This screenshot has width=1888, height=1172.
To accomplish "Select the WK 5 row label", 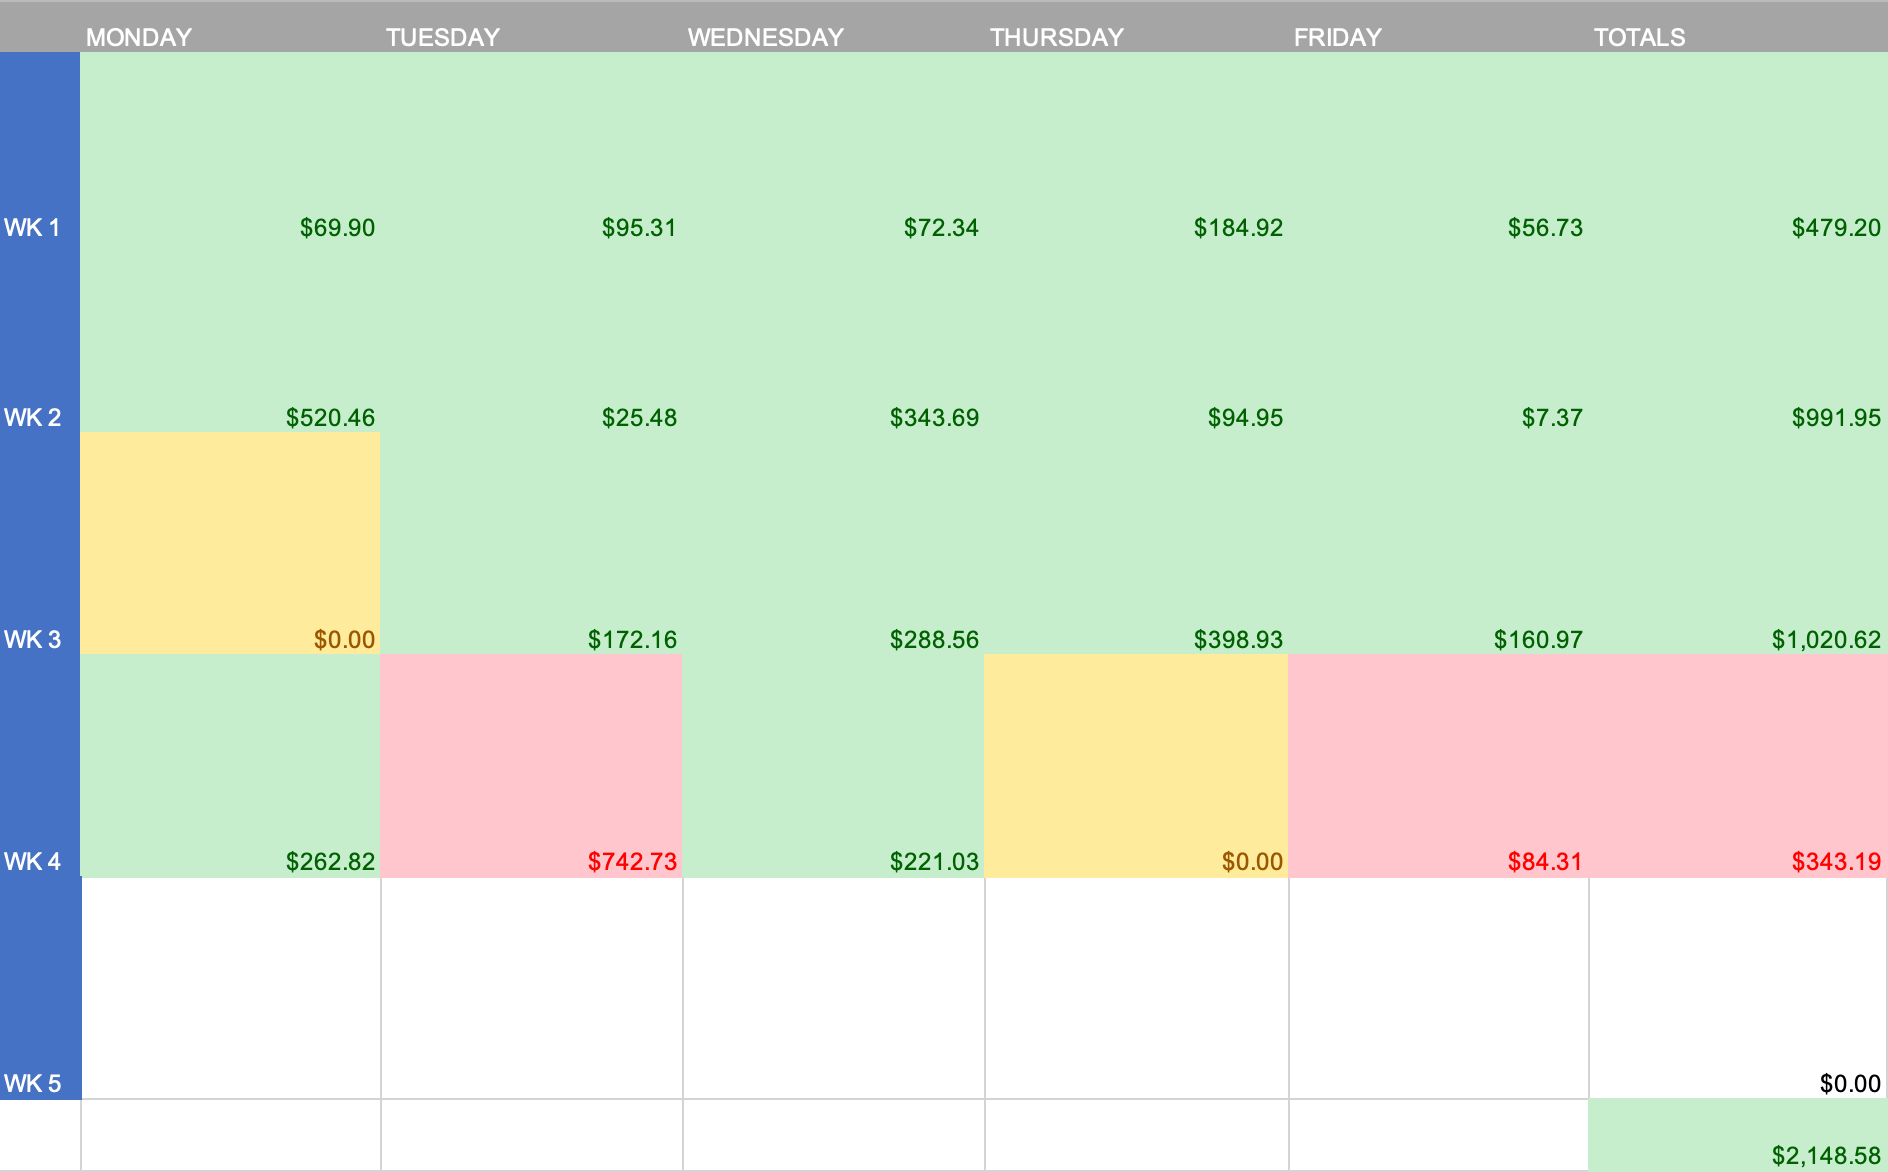I will 33,1084.
